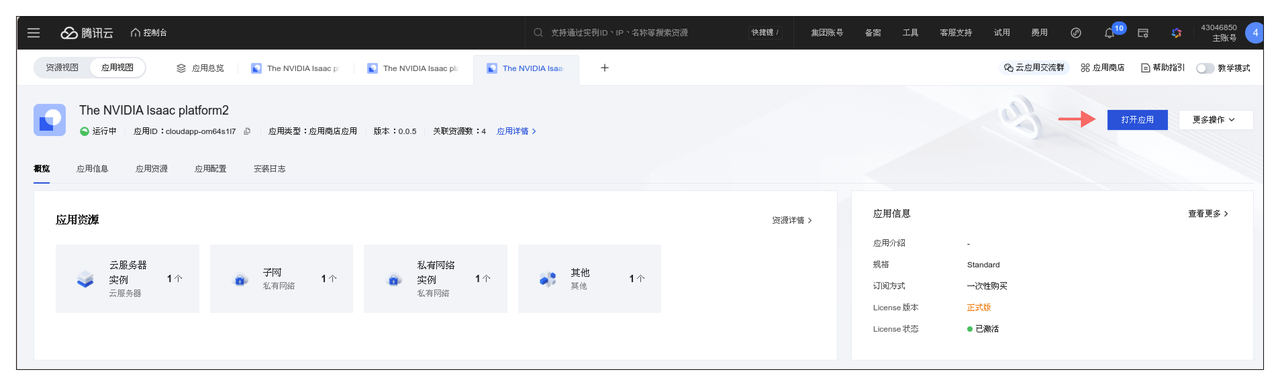Select the 子网 resource card
The width and height of the screenshot is (1280, 386).
[x=281, y=279]
